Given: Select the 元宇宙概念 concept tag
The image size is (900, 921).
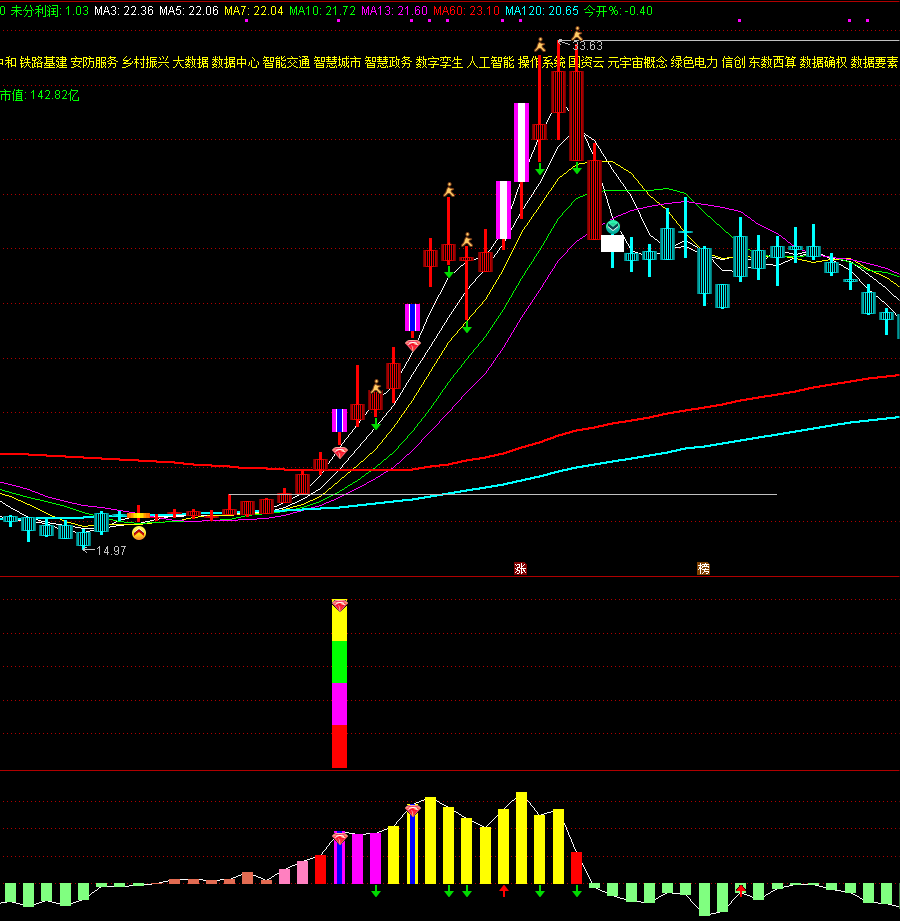Looking at the screenshot, I should (637, 62).
